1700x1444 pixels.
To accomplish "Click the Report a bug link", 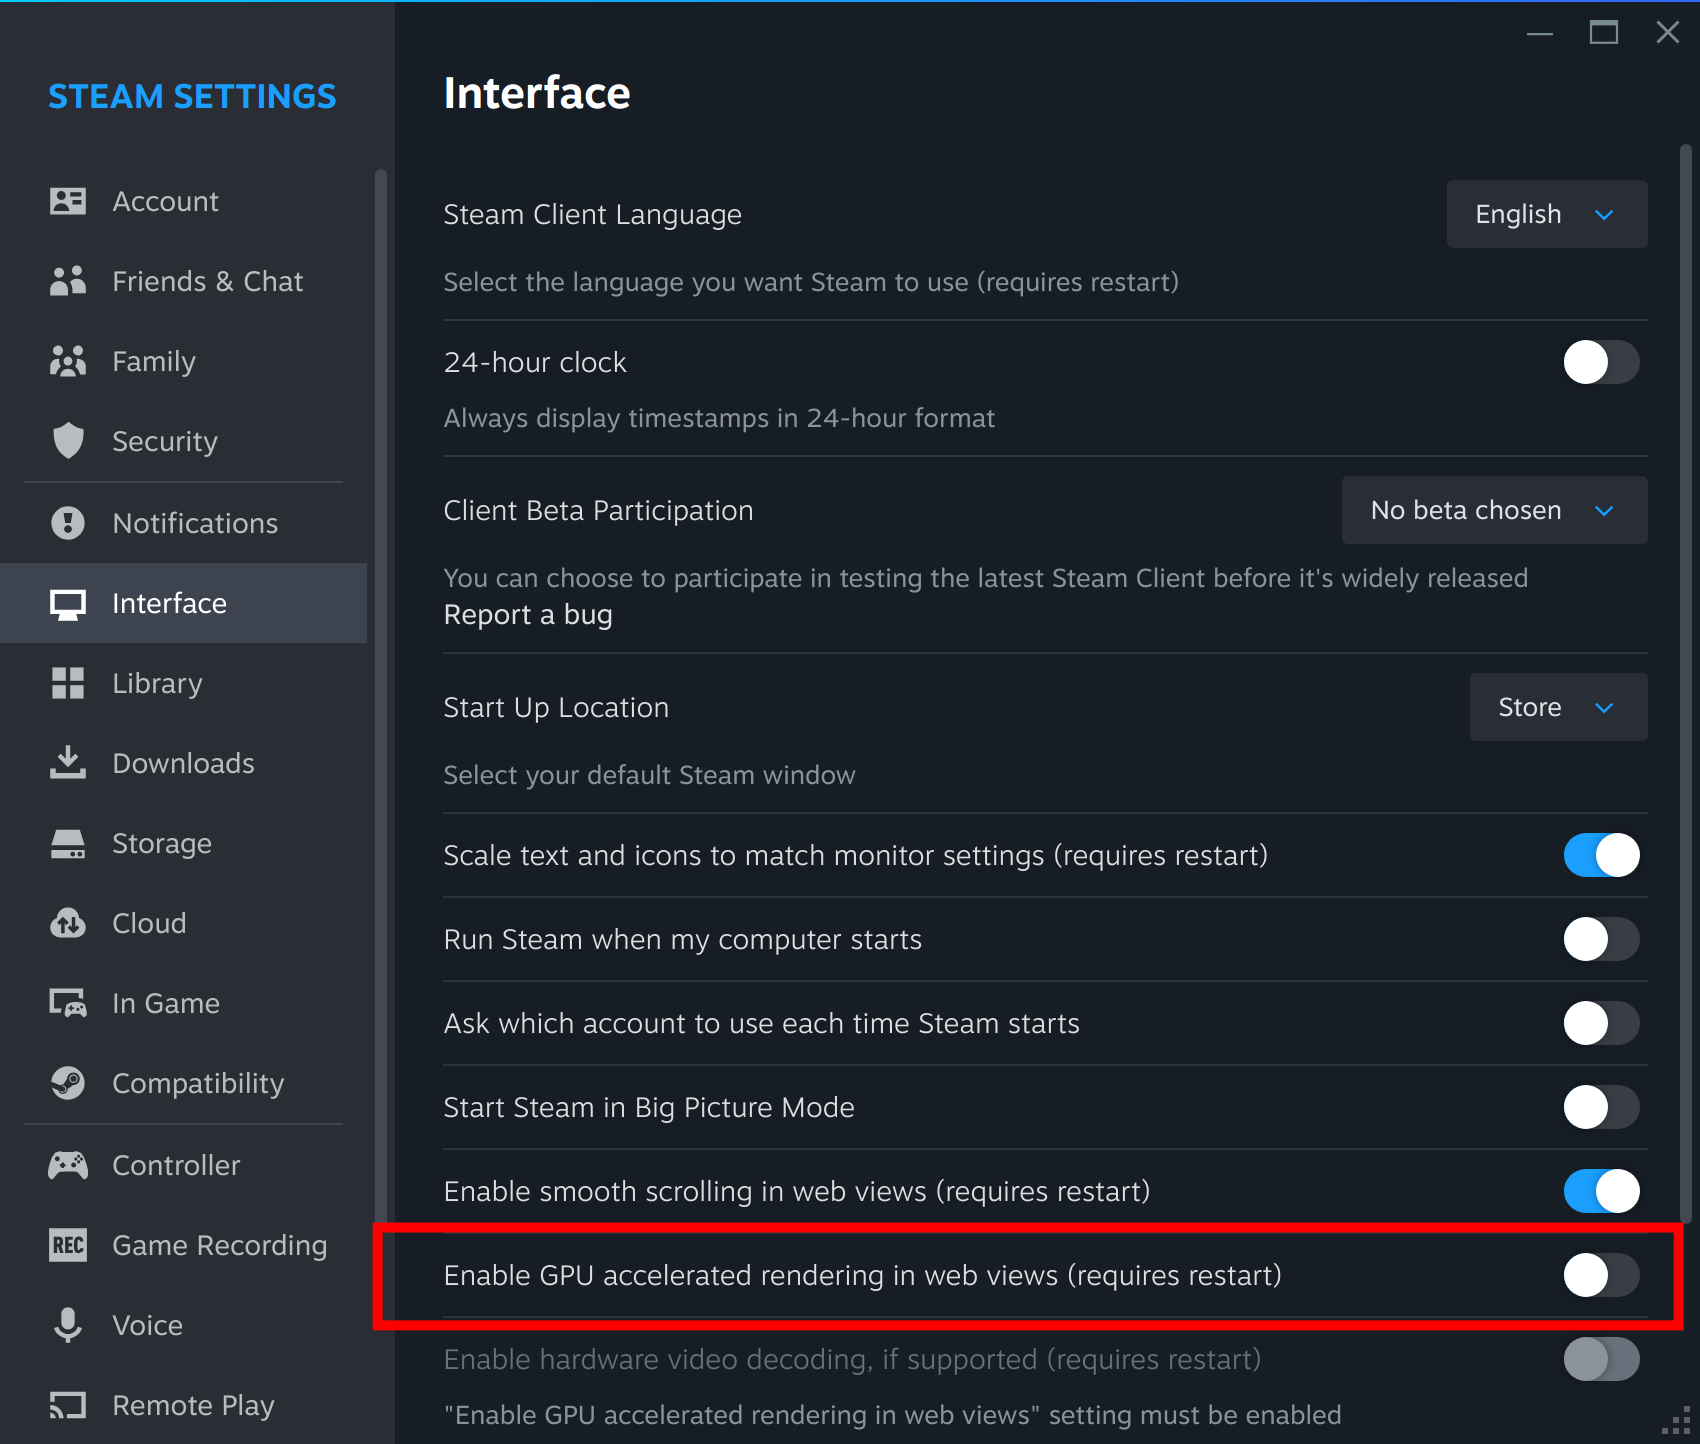I will click(528, 614).
